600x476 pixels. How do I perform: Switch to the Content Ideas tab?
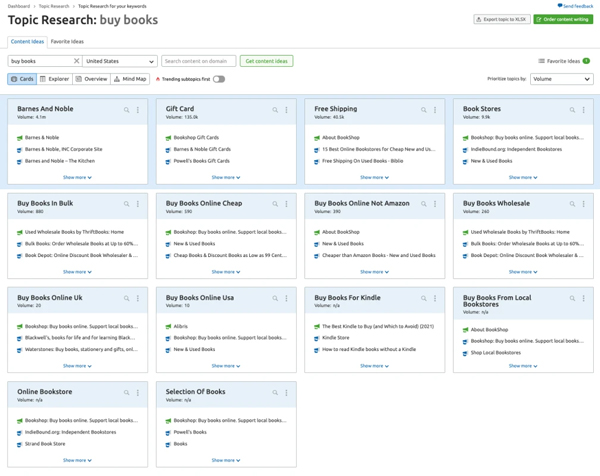coord(27,41)
